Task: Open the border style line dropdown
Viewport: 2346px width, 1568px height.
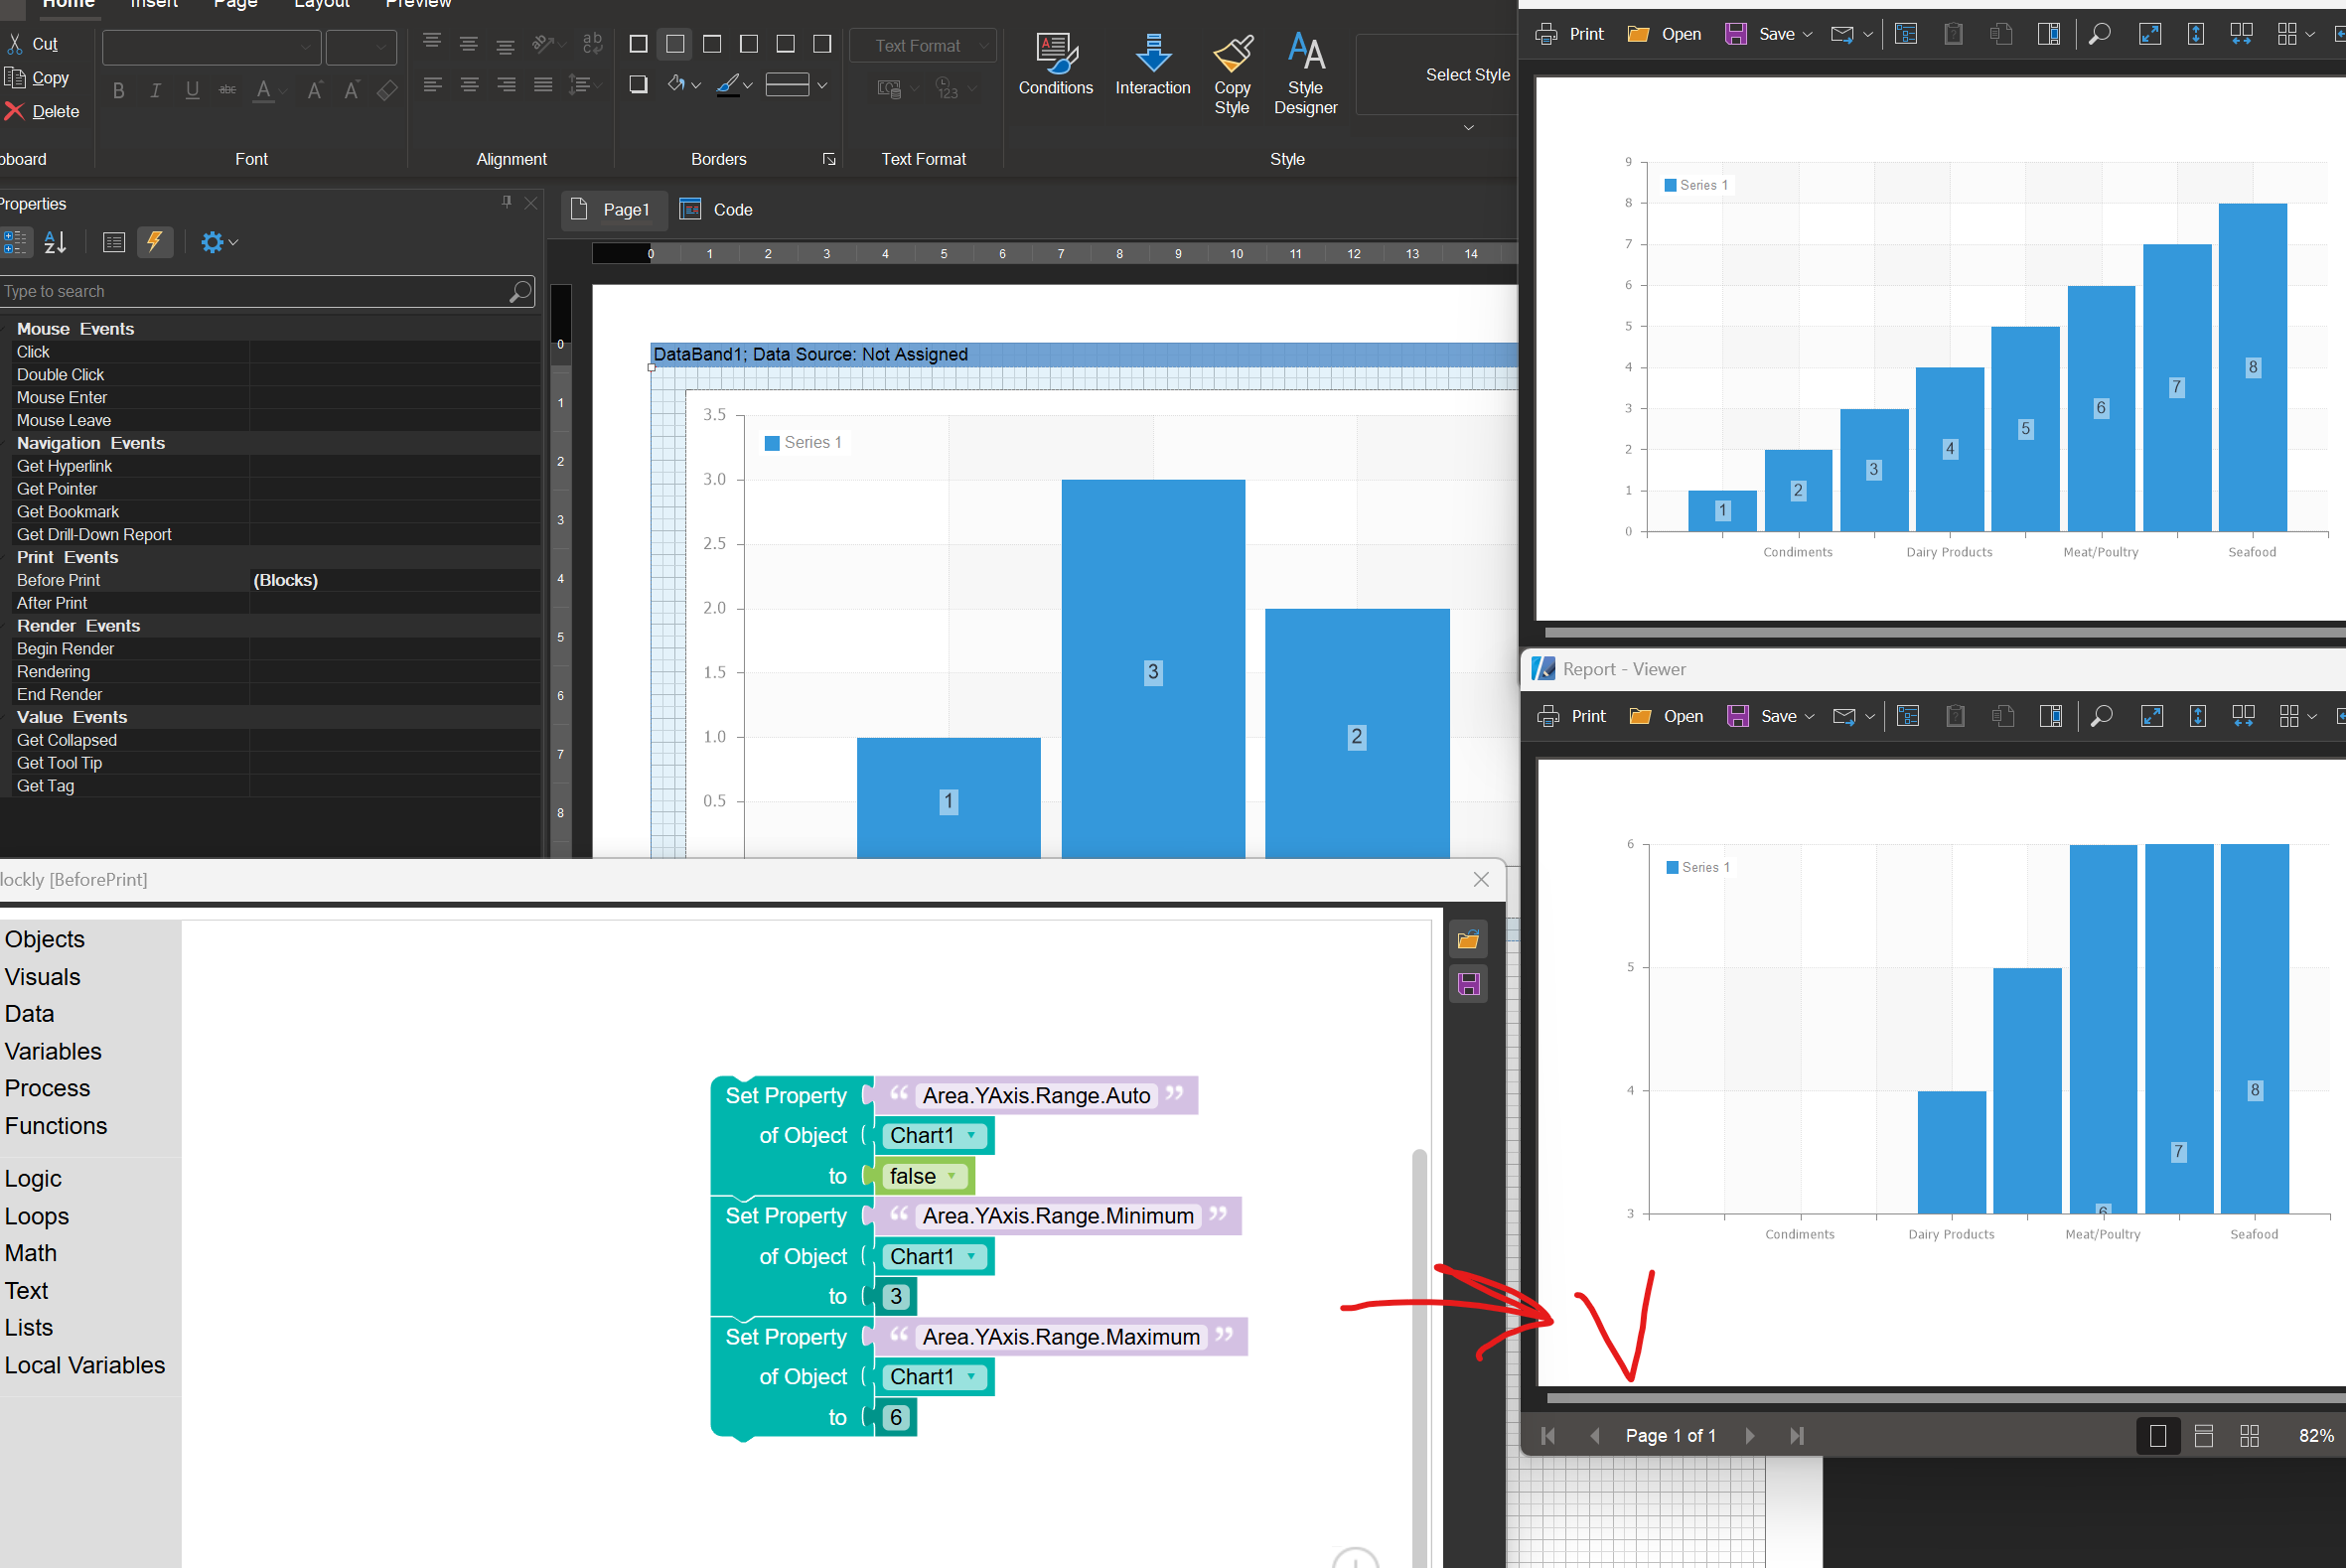Action: coord(796,85)
